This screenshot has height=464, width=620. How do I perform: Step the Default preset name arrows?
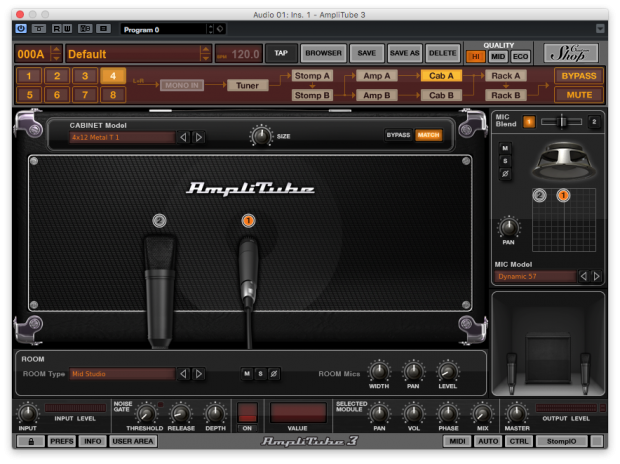205,54
